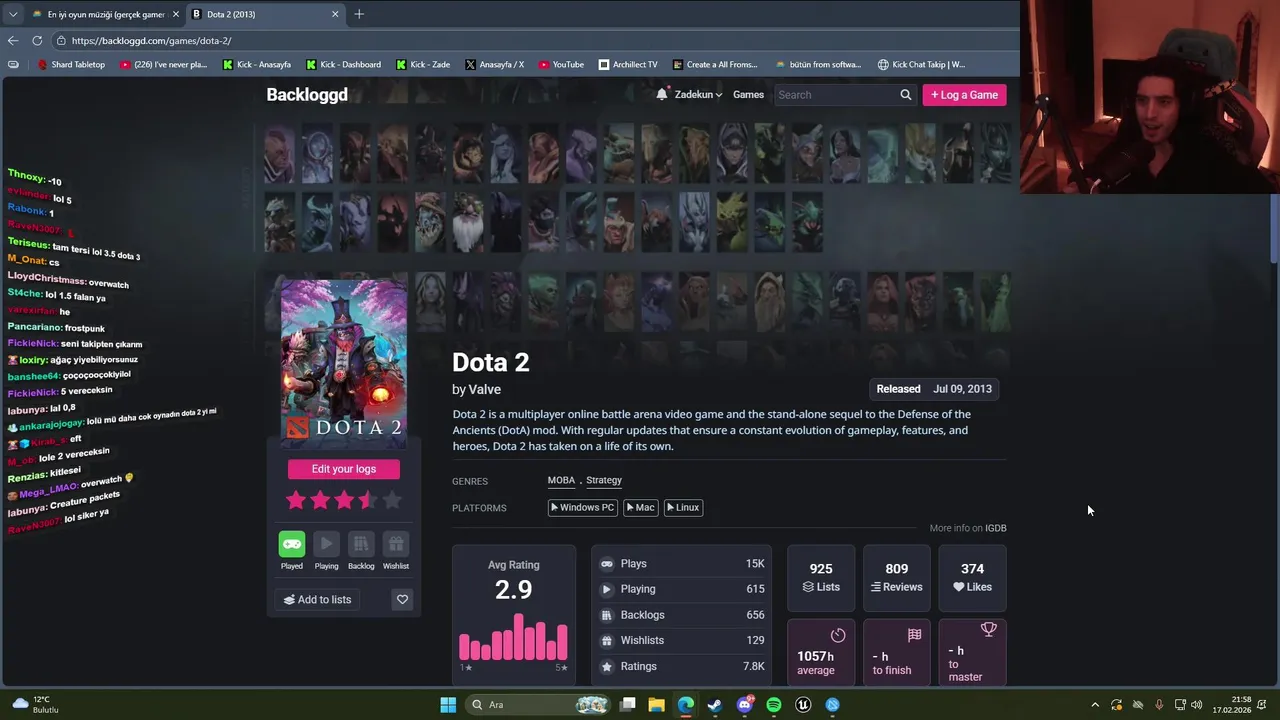
Task: Open File Explorer from the taskbar
Action: pos(656,705)
